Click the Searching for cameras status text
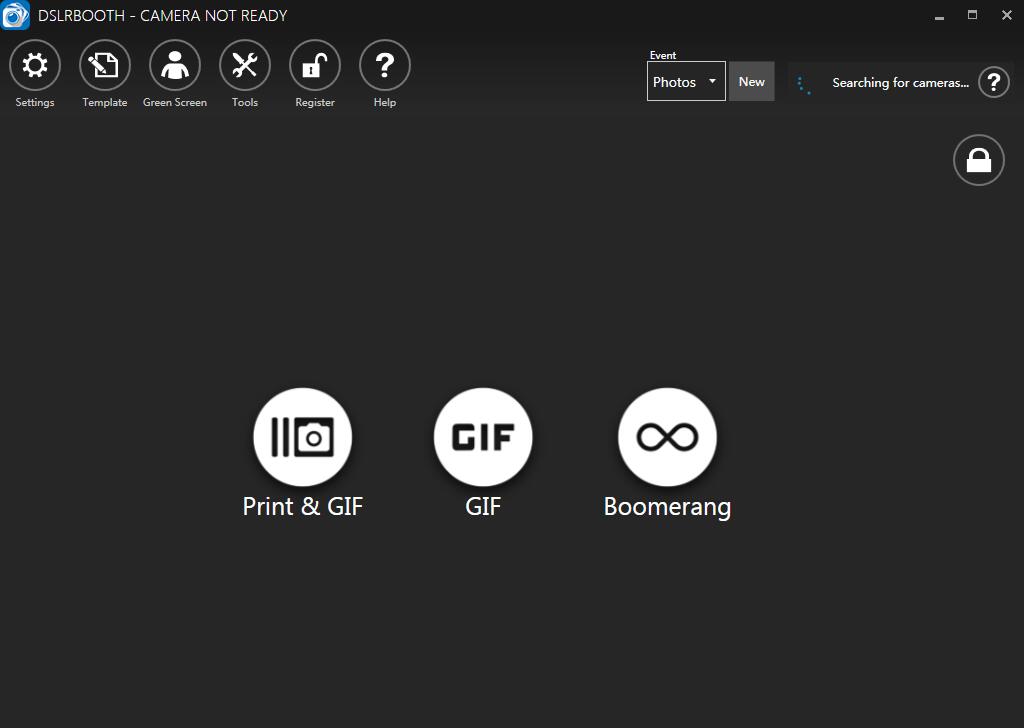Image resolution: width=1024 pixels, height=728 pixels. 899,83
